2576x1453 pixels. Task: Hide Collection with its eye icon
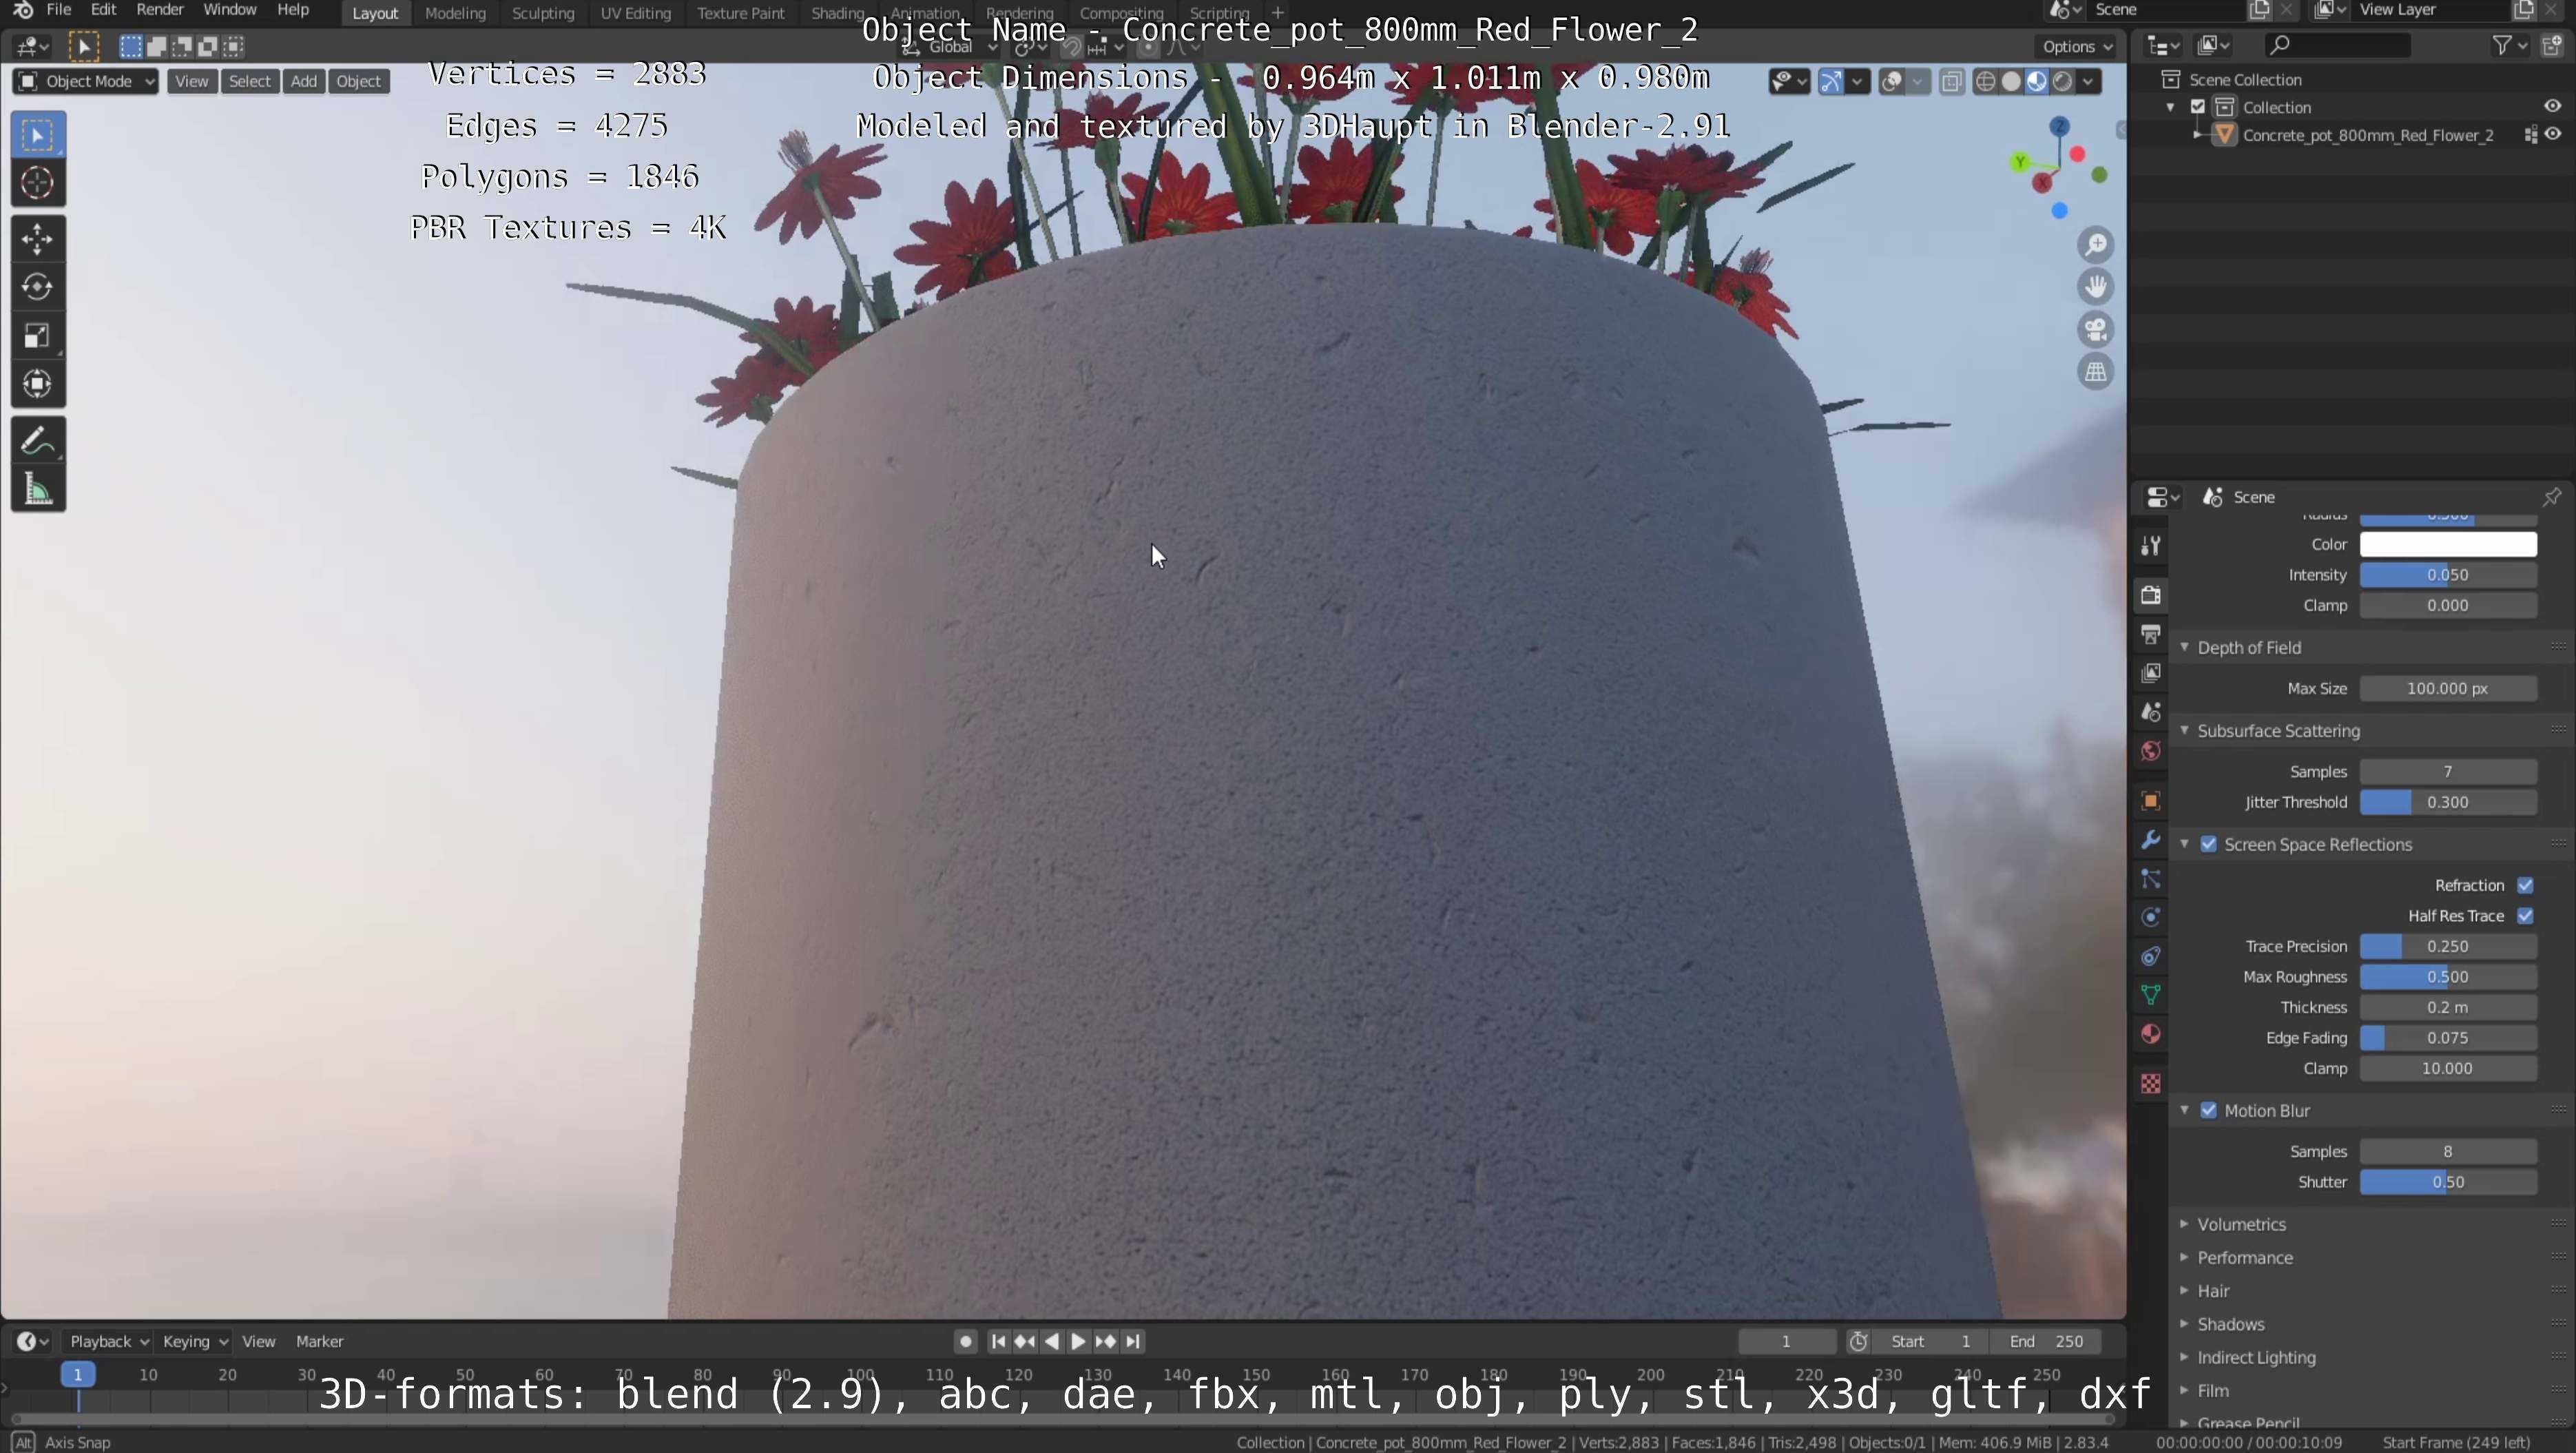coord(2552,107)
